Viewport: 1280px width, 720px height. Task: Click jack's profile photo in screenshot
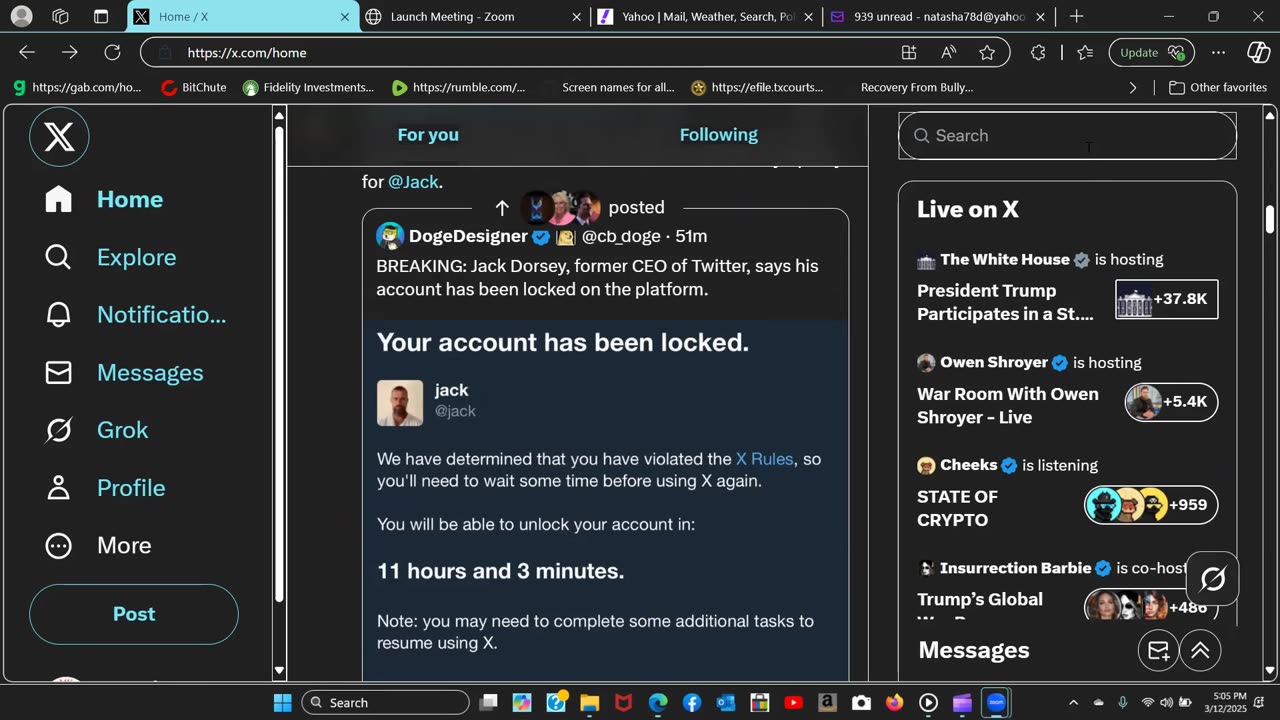400,403
